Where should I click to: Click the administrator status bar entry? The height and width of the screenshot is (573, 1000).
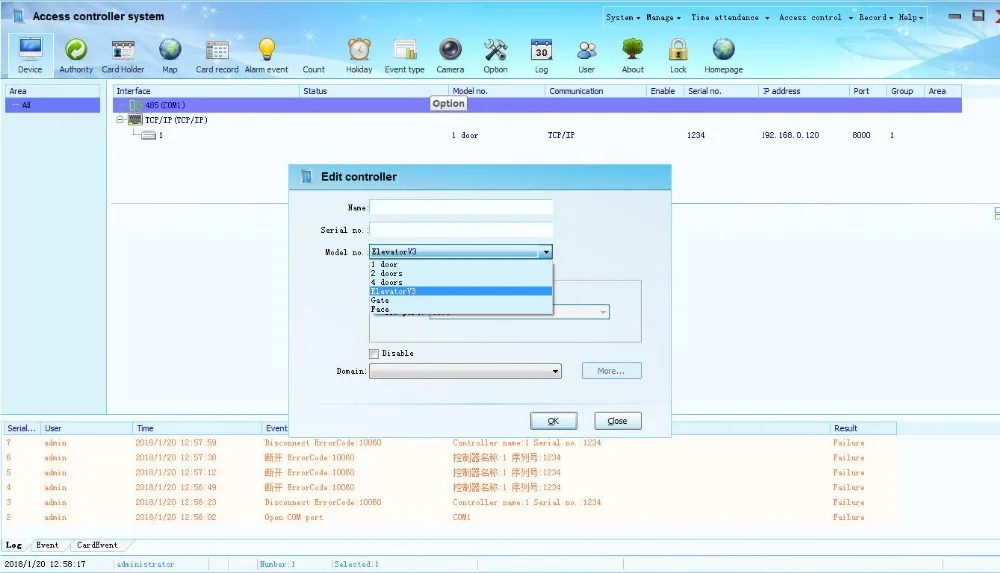pyautogui.click(x=145, y=565)
